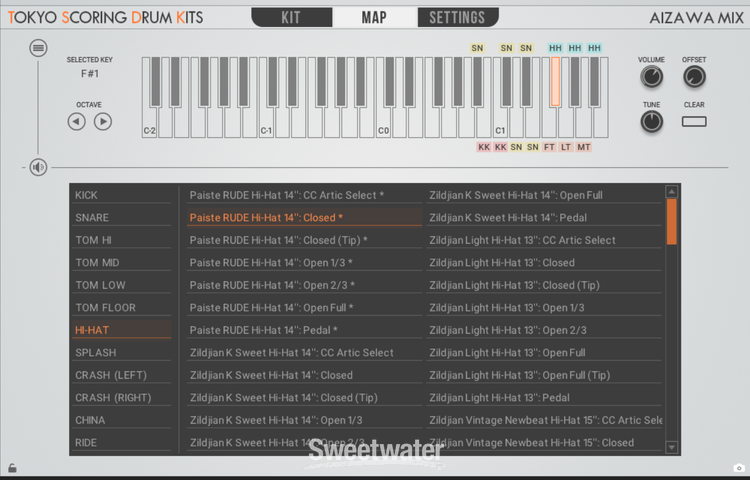This screenshot has height=480, width=750.
Task: Select the SNARE category
Action: pos(121,218)
